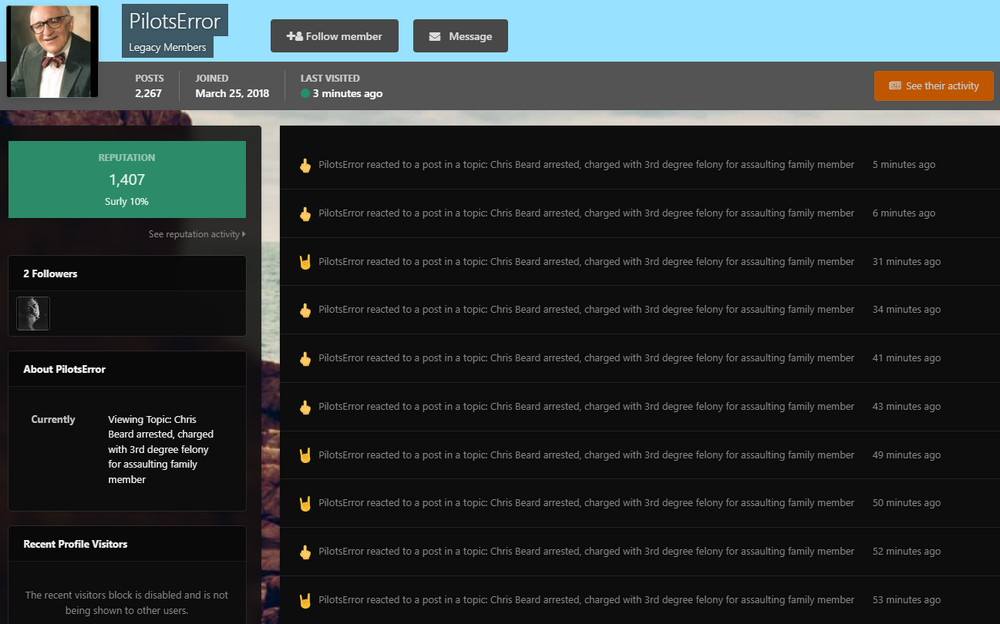The height and width of the screenshot is (624, 1000).
Task: Click the 52 minutes ago timestamp
Action: pyautogui.click(x=906, y=552)
